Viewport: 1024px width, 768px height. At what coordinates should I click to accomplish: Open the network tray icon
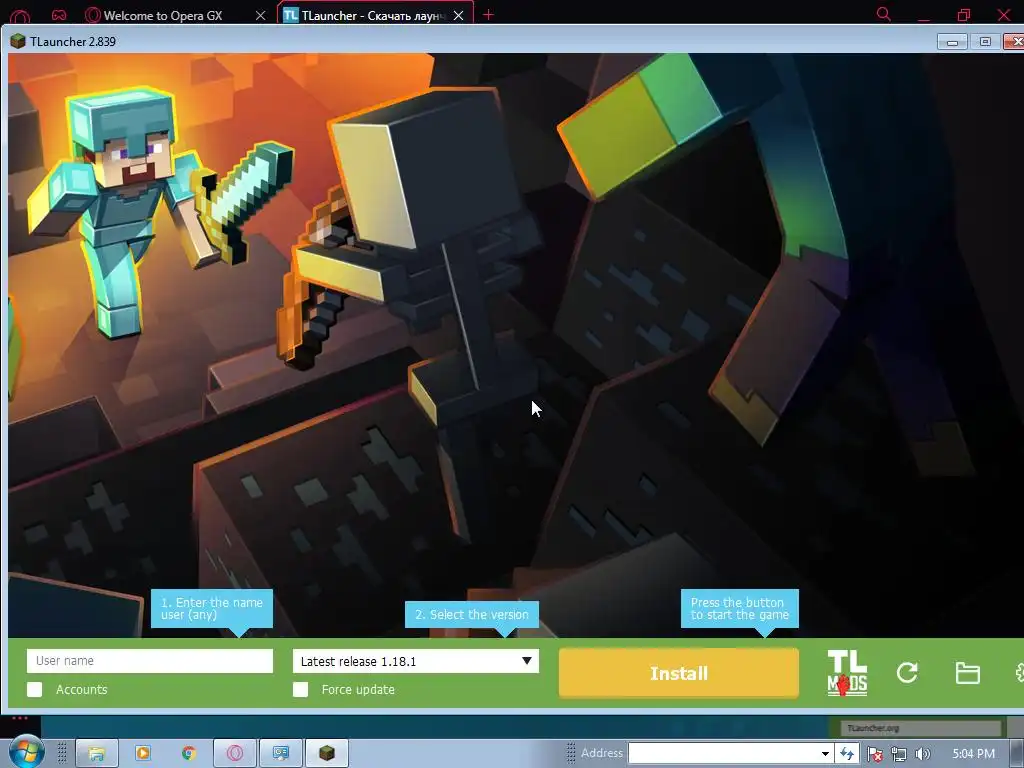pyautogui.click(x=899, y=754)
